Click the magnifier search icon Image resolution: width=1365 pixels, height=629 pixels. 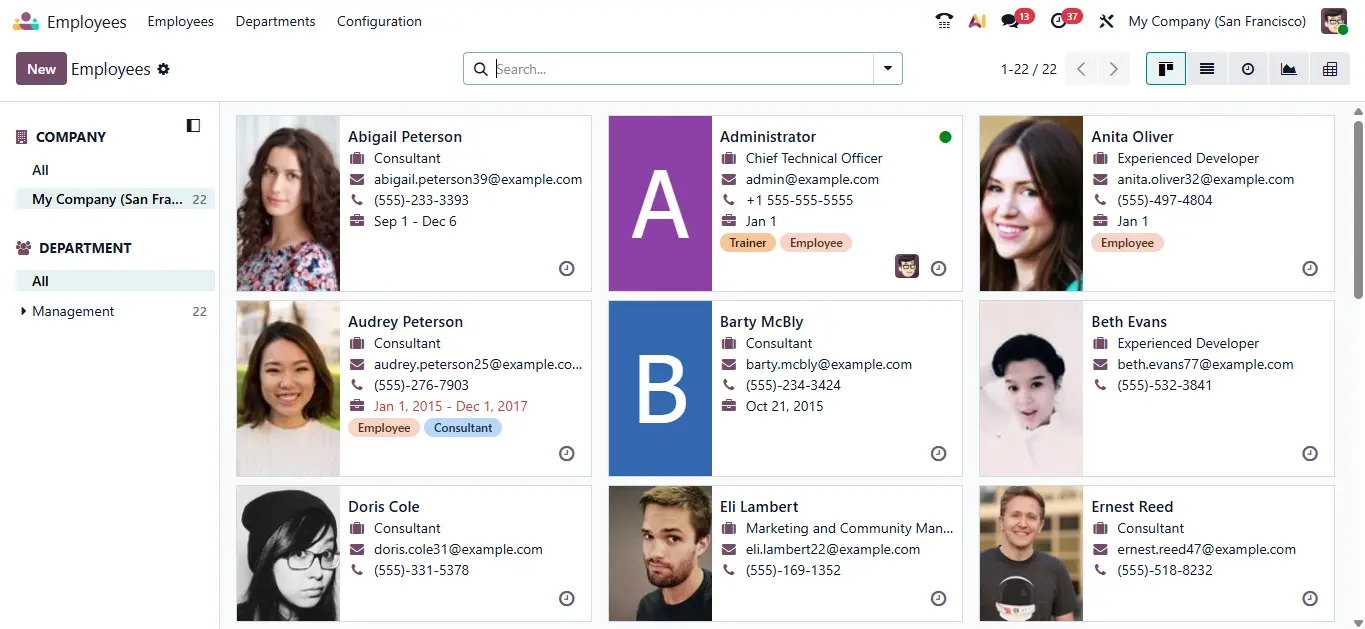coord(480,69)
